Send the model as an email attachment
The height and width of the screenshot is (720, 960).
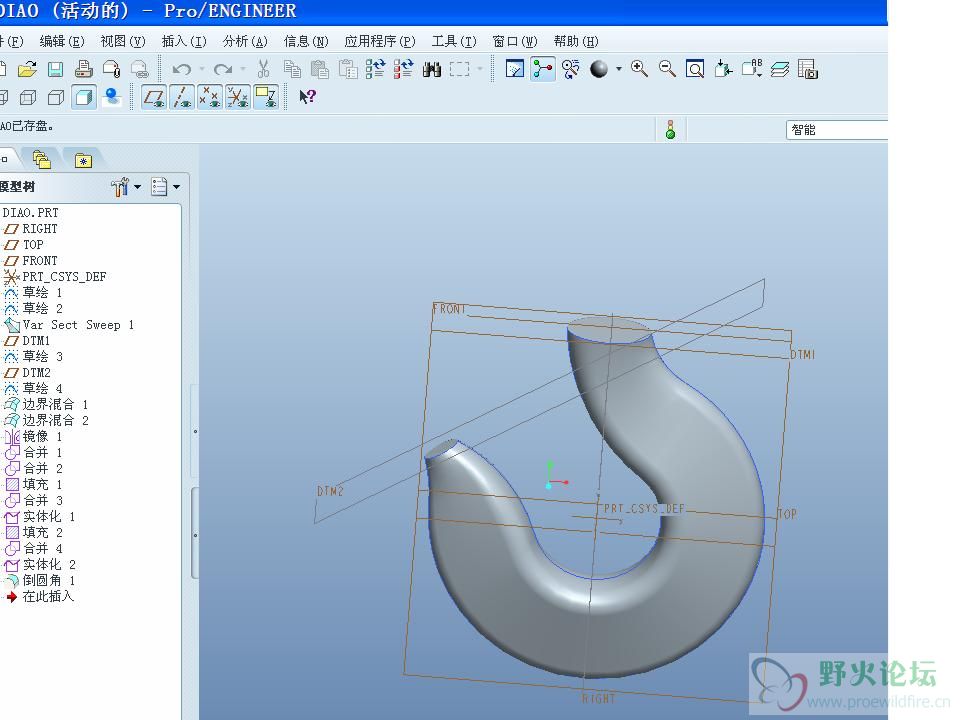(111, 69)
